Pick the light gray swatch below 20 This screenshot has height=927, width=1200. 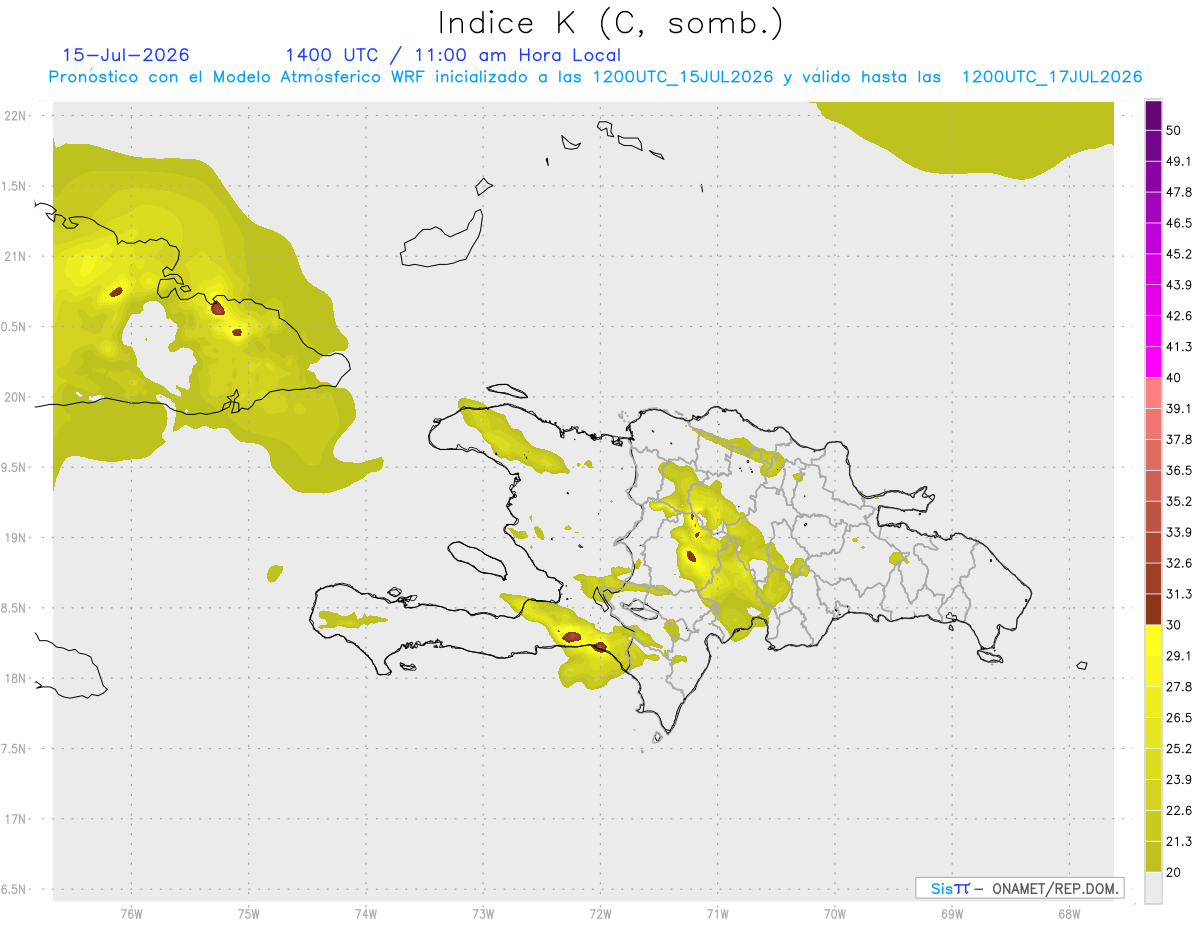[1153, 888]
